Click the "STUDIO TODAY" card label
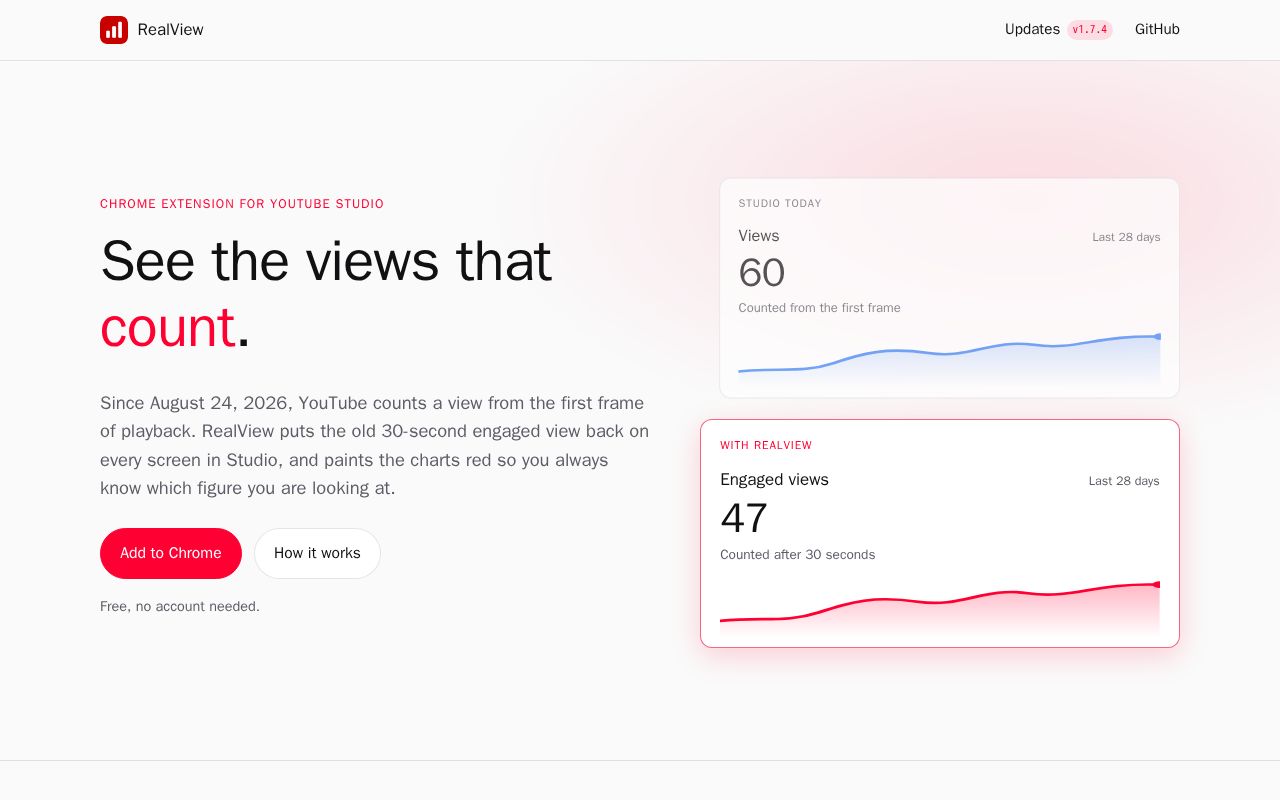The image size is (1280, 800). click(x=780, y=203)
